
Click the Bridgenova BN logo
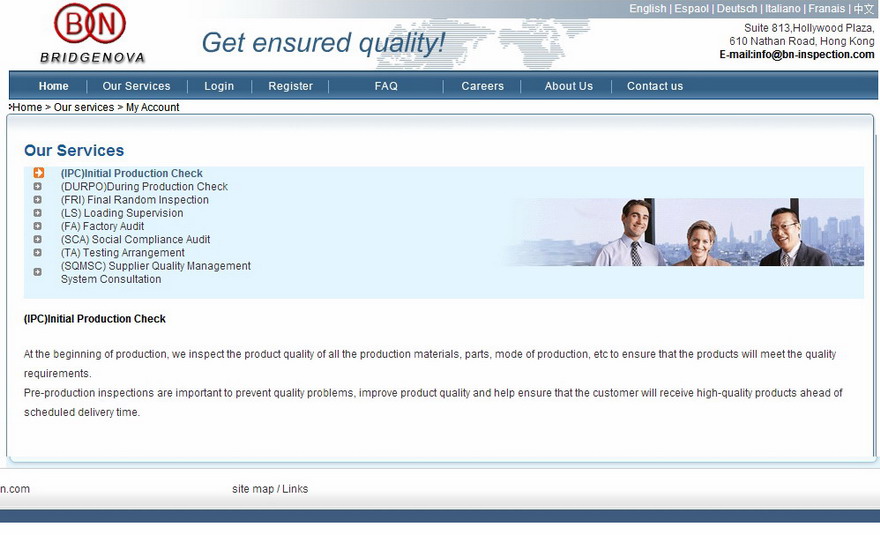(91, 33)
